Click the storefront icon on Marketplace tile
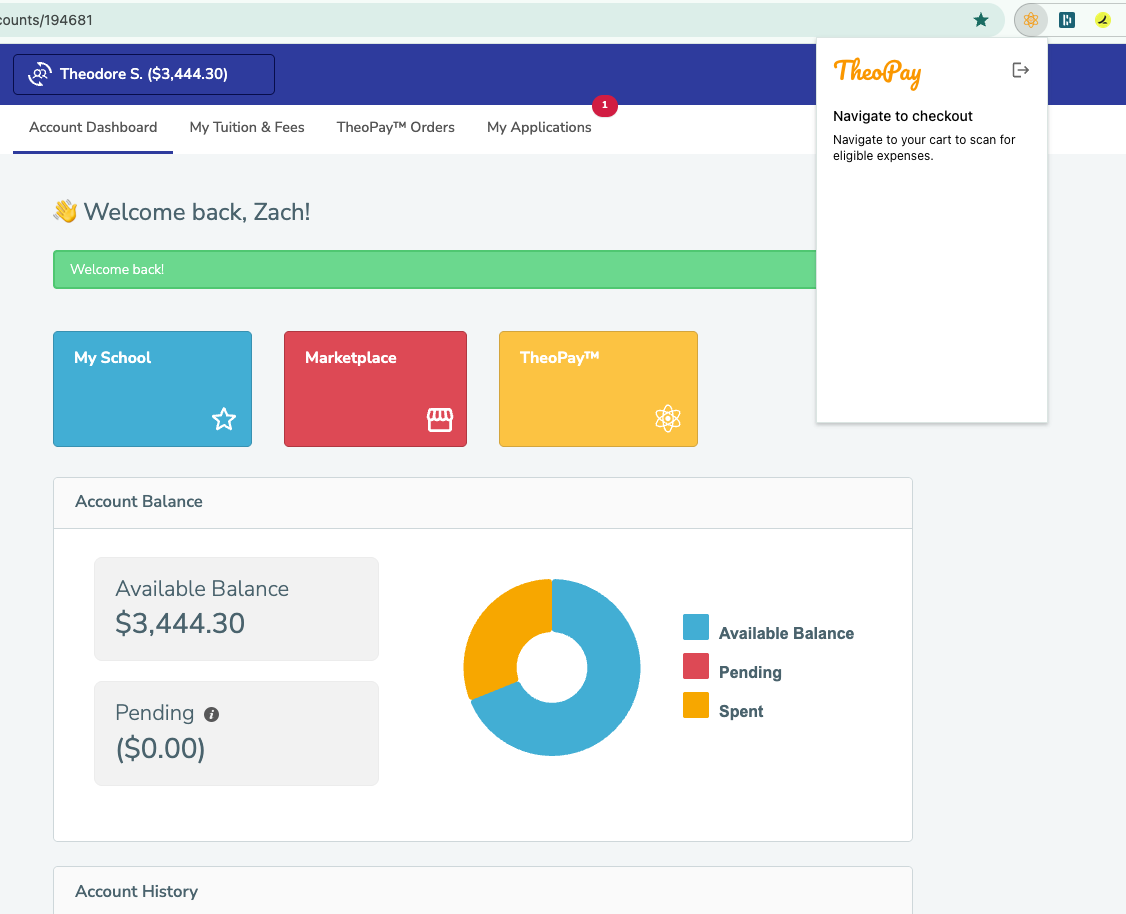Screen dimensions: 1126x914 (440, 419)
